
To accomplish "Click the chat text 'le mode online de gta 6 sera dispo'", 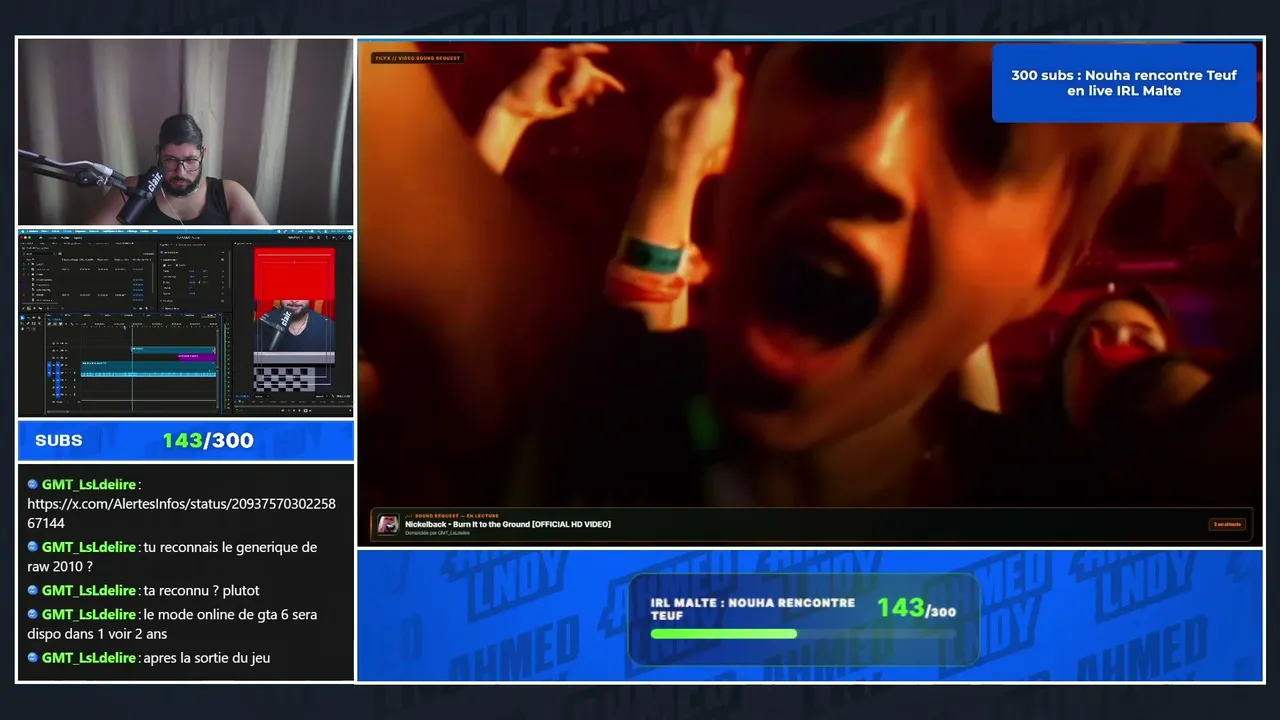I will click(x=172, y=623).
